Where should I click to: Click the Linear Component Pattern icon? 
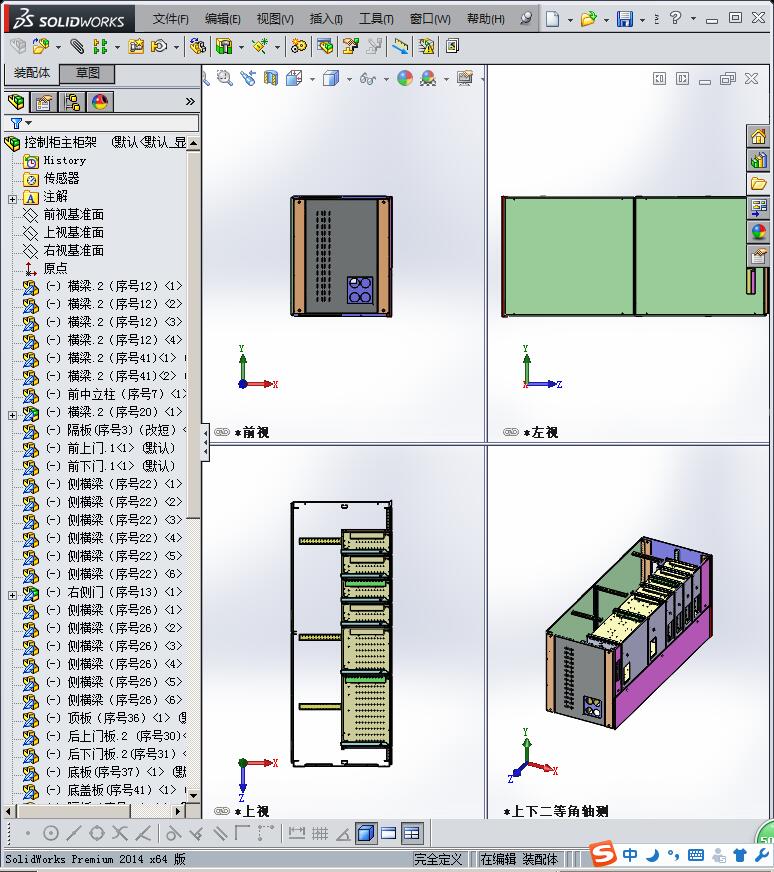[x=100, y=47]
